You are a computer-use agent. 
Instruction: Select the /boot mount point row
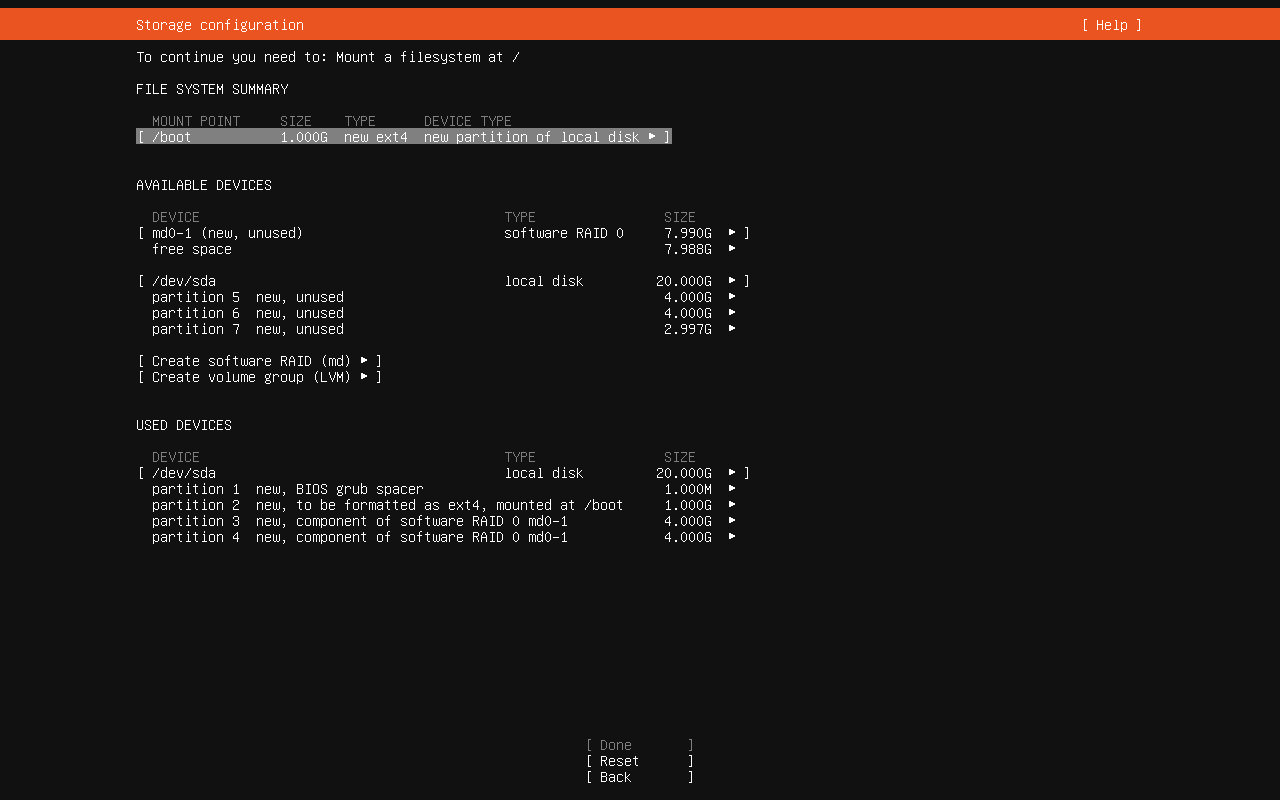[403, 137]
